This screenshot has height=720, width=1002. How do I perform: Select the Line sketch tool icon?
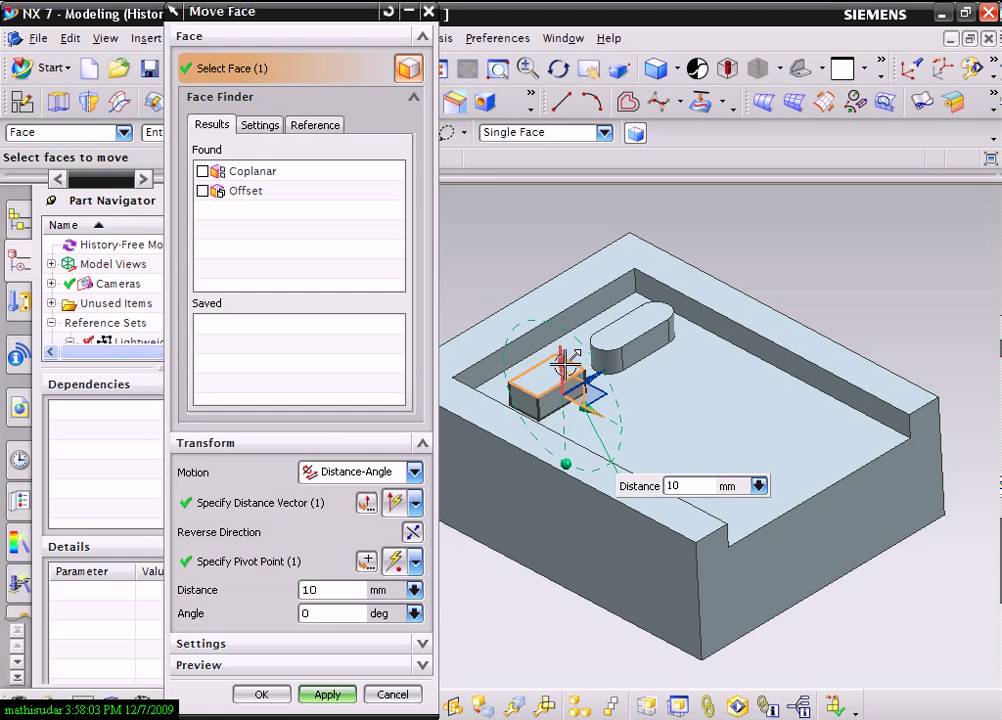click(x=561, y=102)
